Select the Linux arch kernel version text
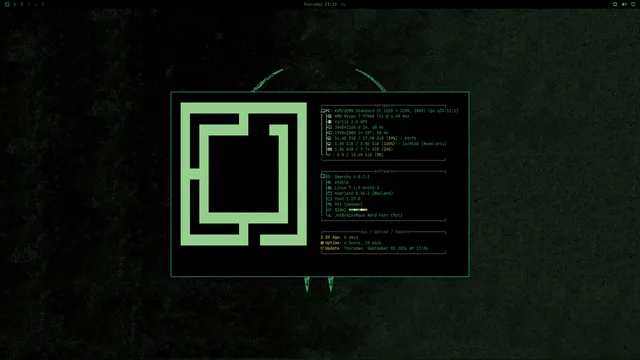640x360 pixels. click(x=357, y=188)
